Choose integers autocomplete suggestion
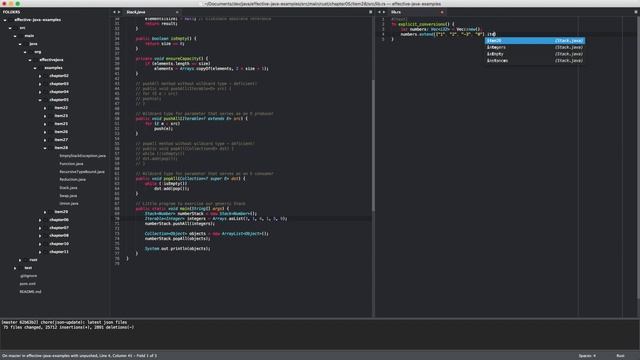The height and width of the screenshot is (360, 640). (535, 47)
